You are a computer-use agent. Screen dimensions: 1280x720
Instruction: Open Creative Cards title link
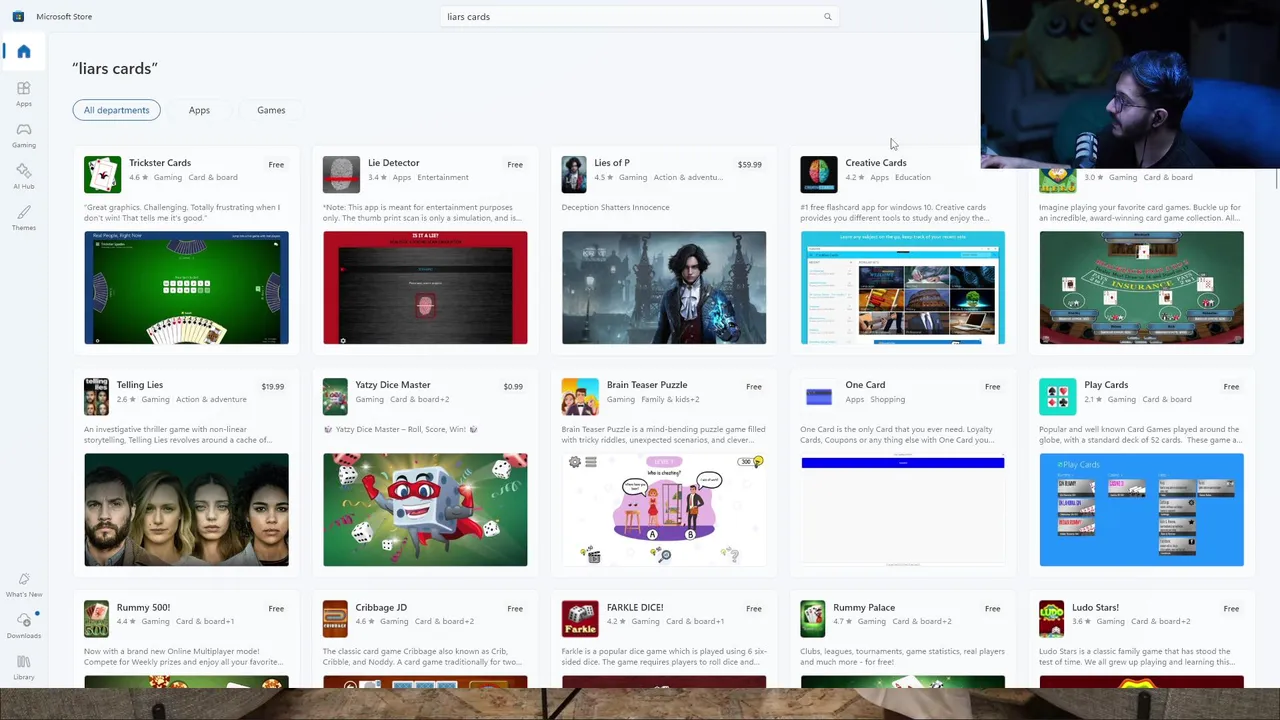pyautogui.click(x=876, y=163)
